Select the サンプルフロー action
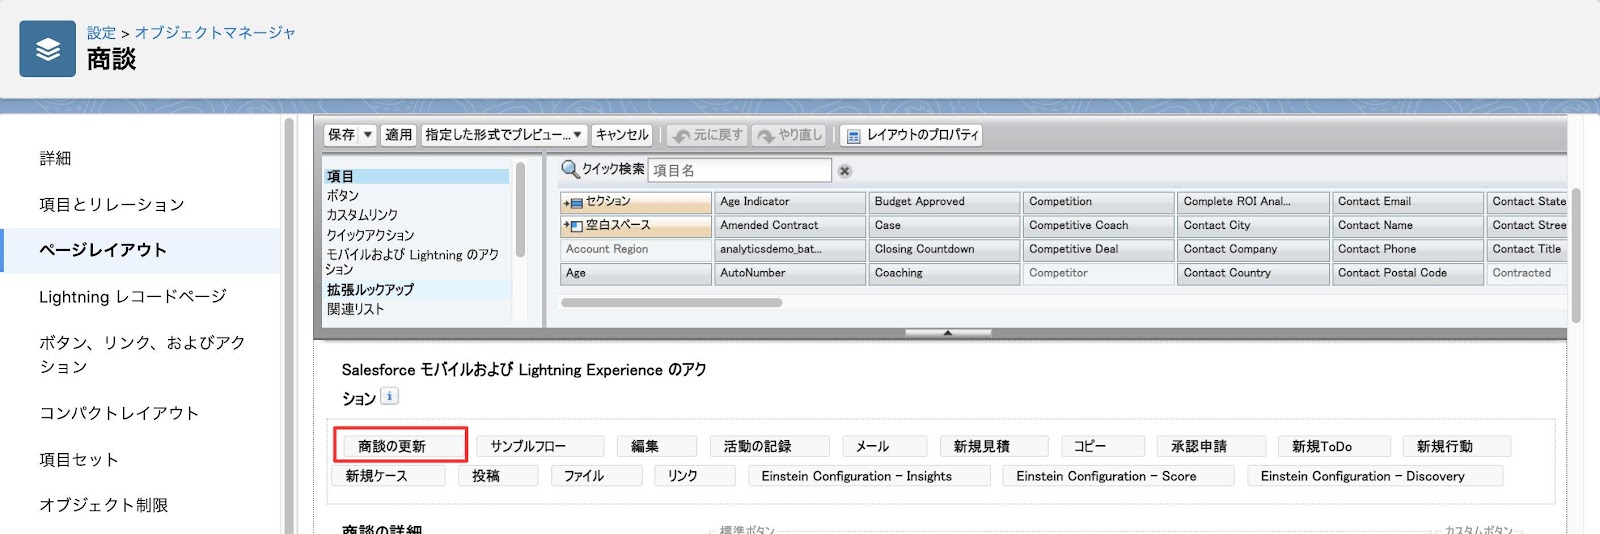The image size is (1600, 534). (540, 446)
